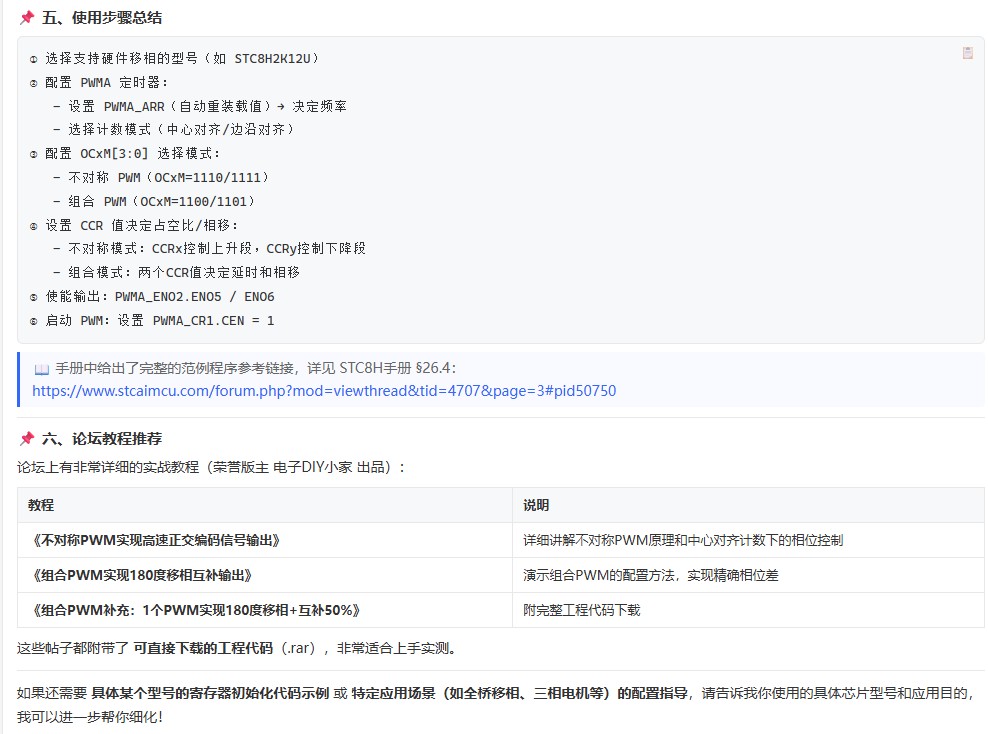Click the book icon before 手册中给出了
Viewport: 988px width, 734px height.
click(41, 369)
